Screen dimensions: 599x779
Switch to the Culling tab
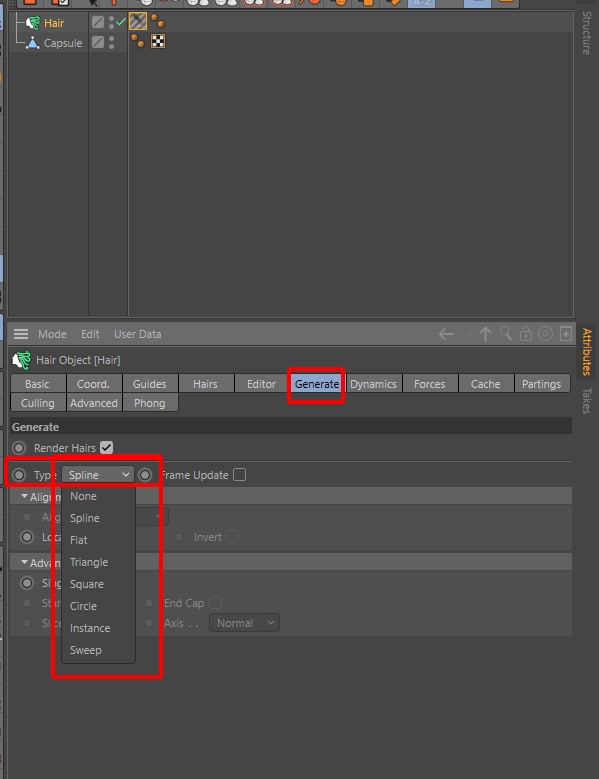click(x=38, y=403)
